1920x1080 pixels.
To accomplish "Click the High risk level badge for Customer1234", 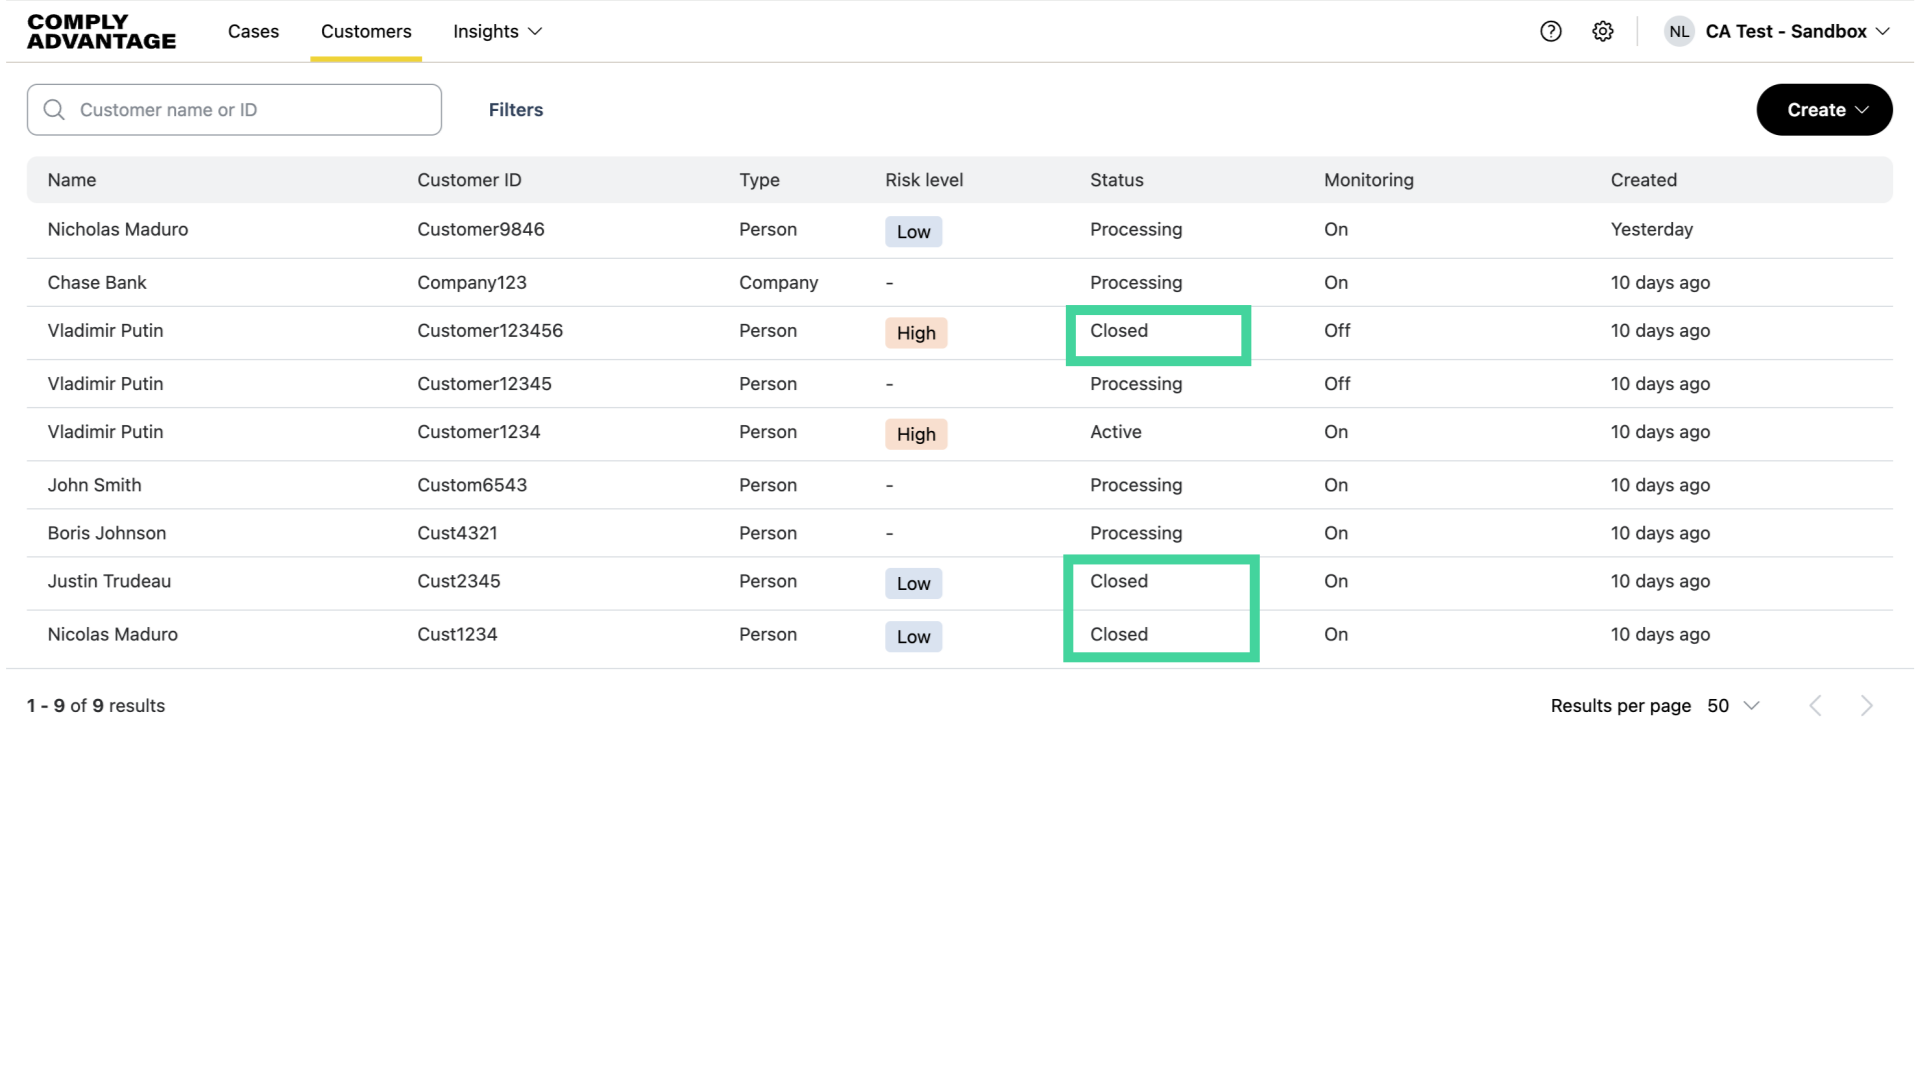I will tap(915, 434).
